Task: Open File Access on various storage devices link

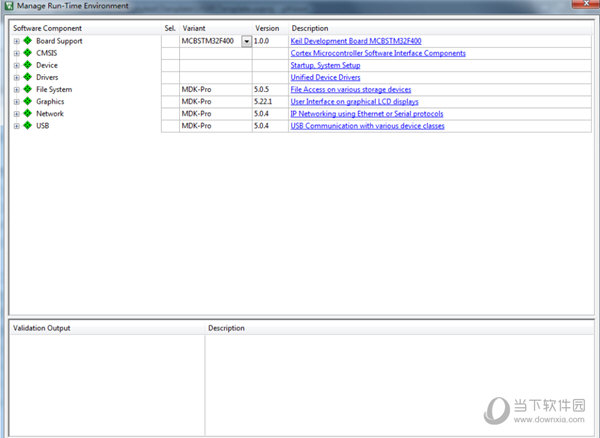Action: point(351,90)
